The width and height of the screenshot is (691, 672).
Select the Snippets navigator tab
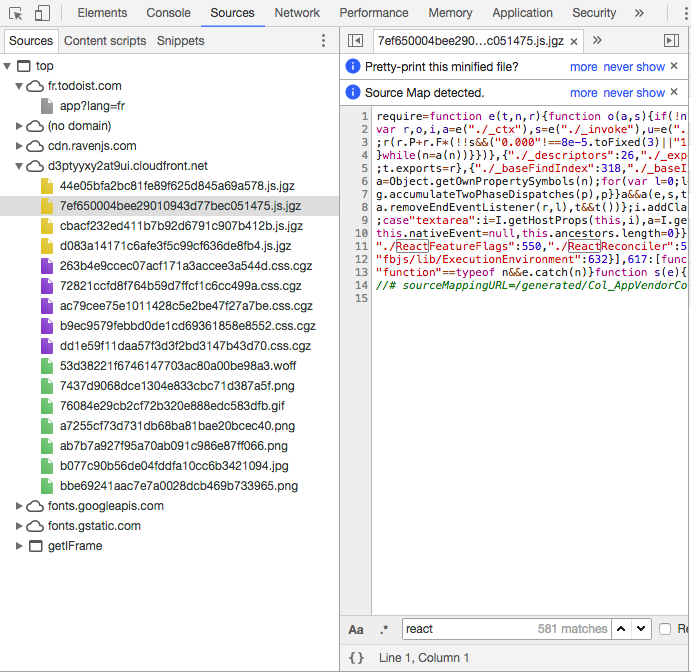point(181,41)
